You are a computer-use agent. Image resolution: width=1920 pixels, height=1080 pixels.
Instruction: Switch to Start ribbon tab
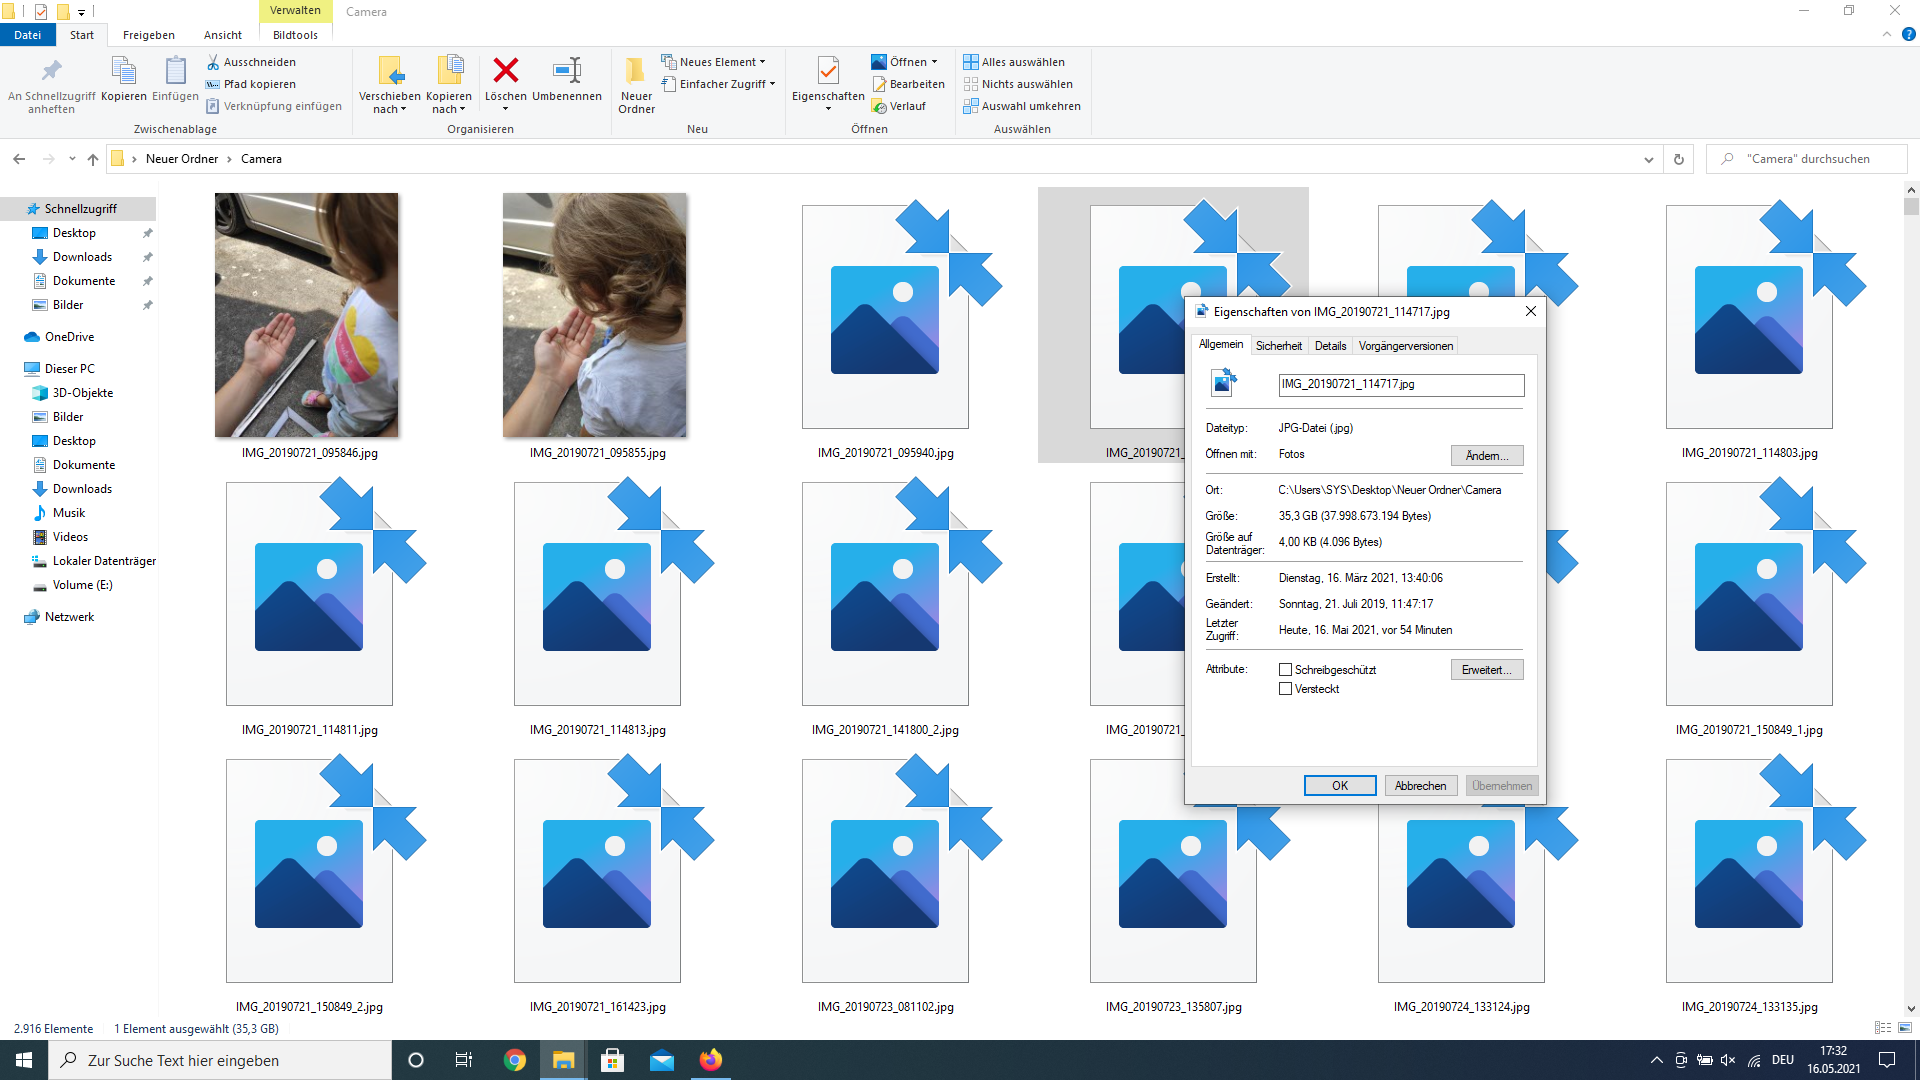click(82, 35)
